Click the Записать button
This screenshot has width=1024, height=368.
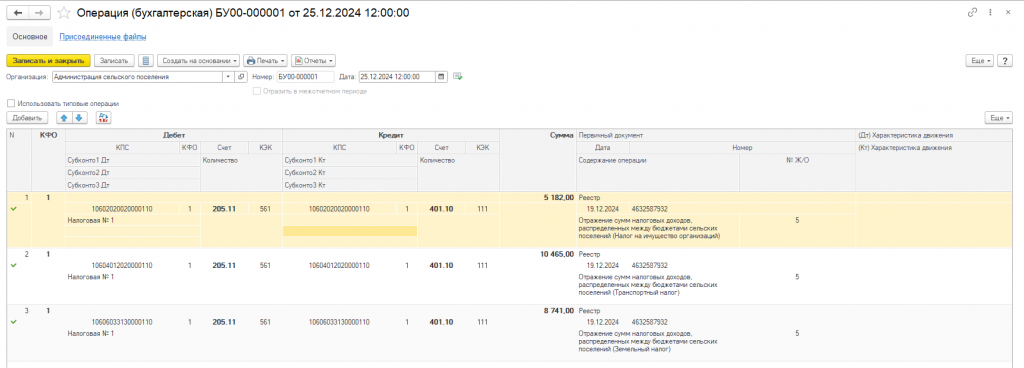[114, 61]
